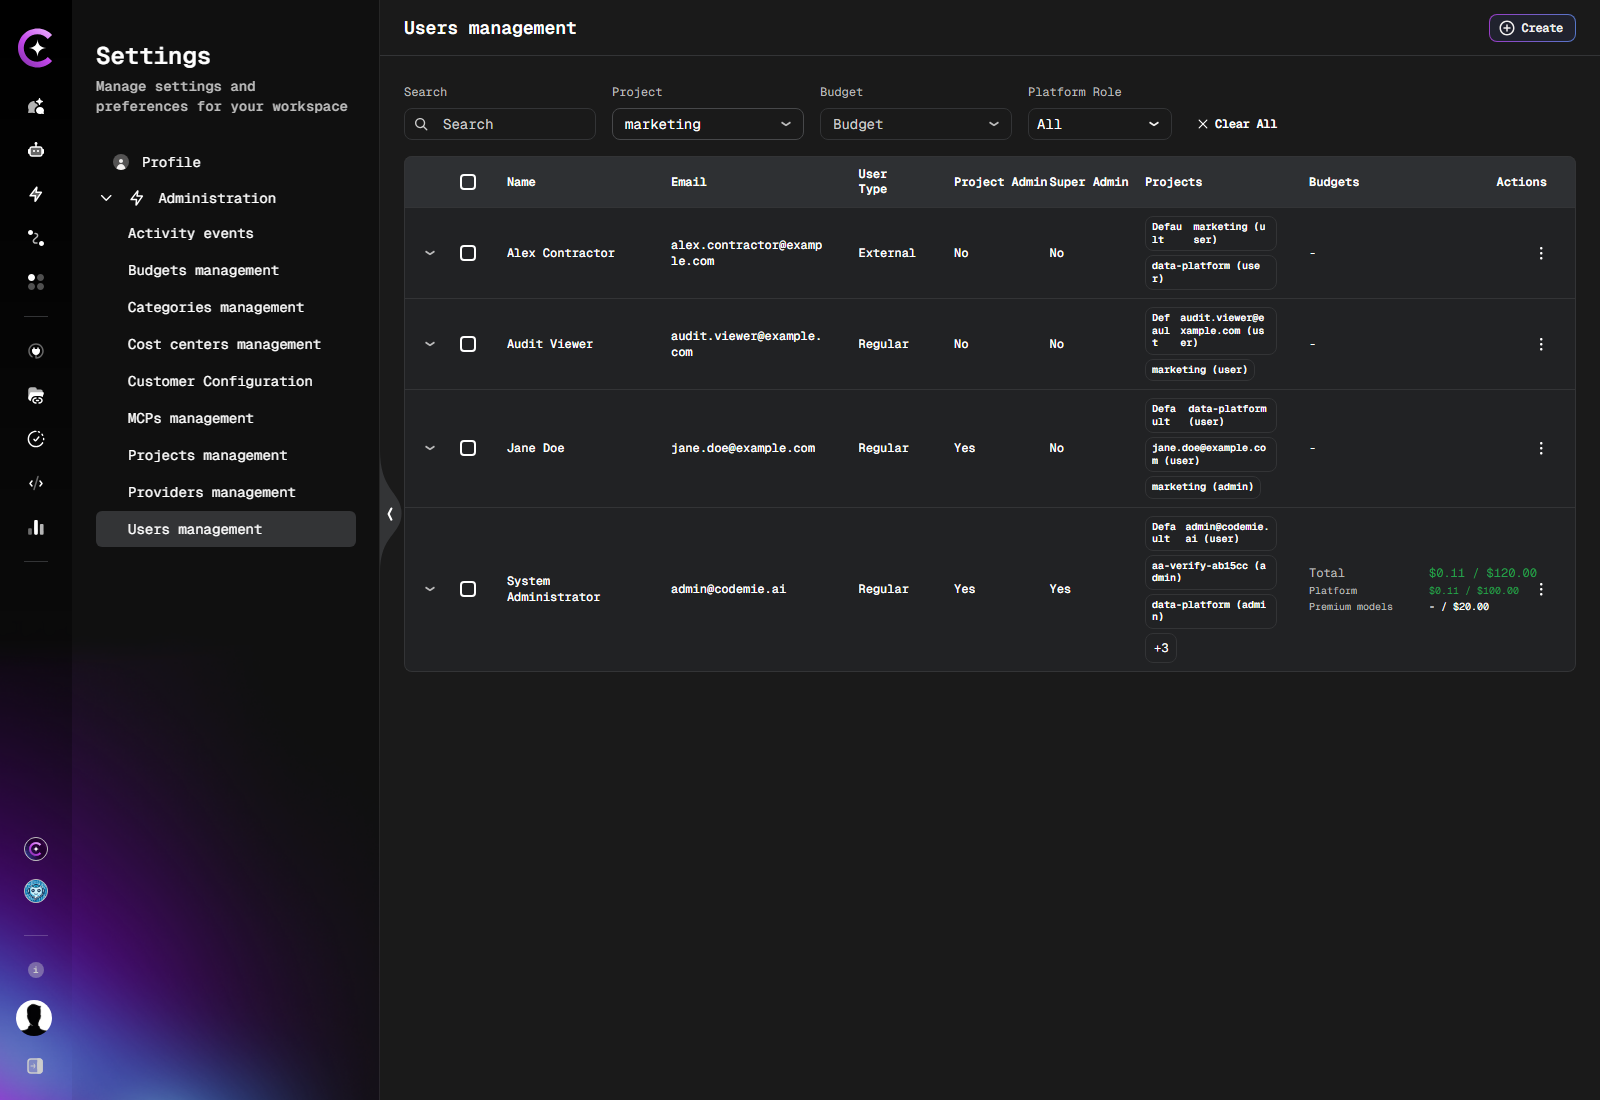The height and width of the screenshot is (1100, 1600).
Task: Select the Audit Viewer row checkbox
Action: coord(468,344)
